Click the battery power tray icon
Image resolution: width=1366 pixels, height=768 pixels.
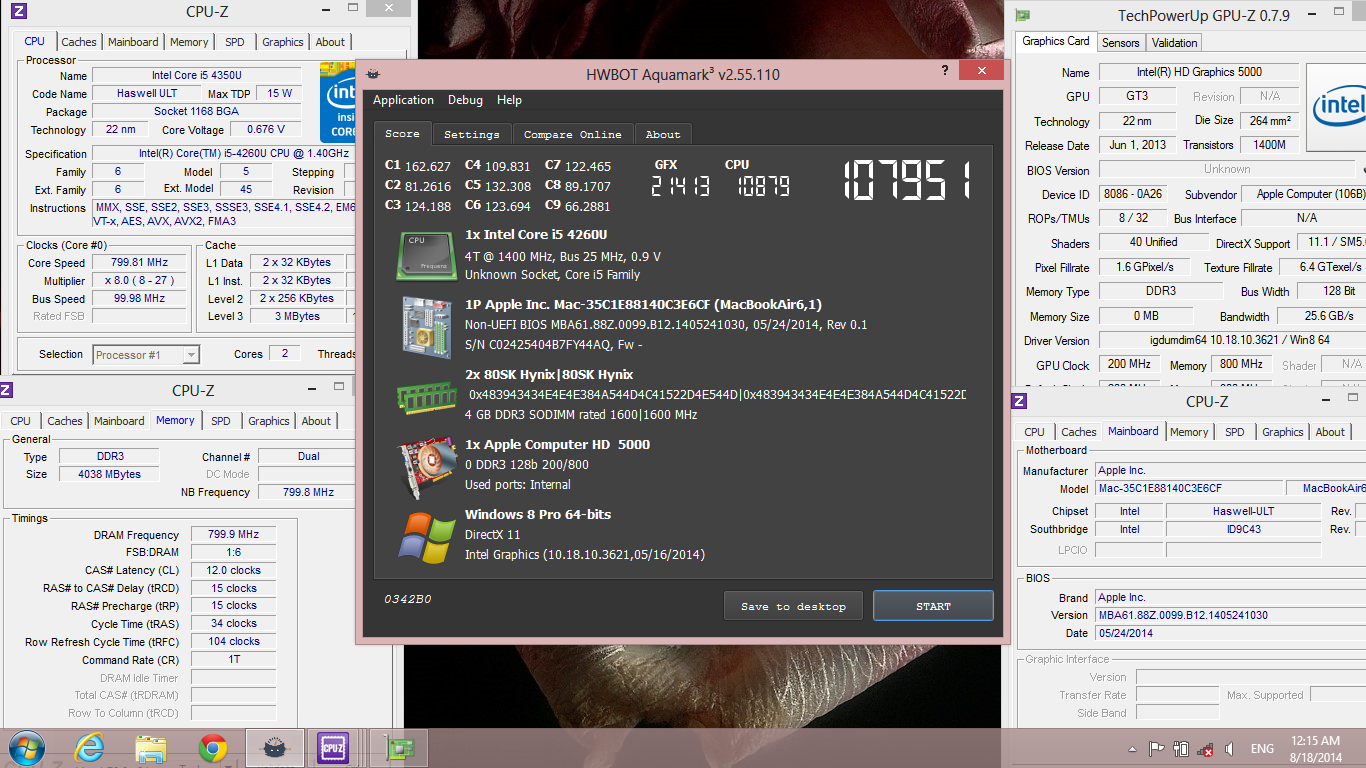coord(1181,749)
